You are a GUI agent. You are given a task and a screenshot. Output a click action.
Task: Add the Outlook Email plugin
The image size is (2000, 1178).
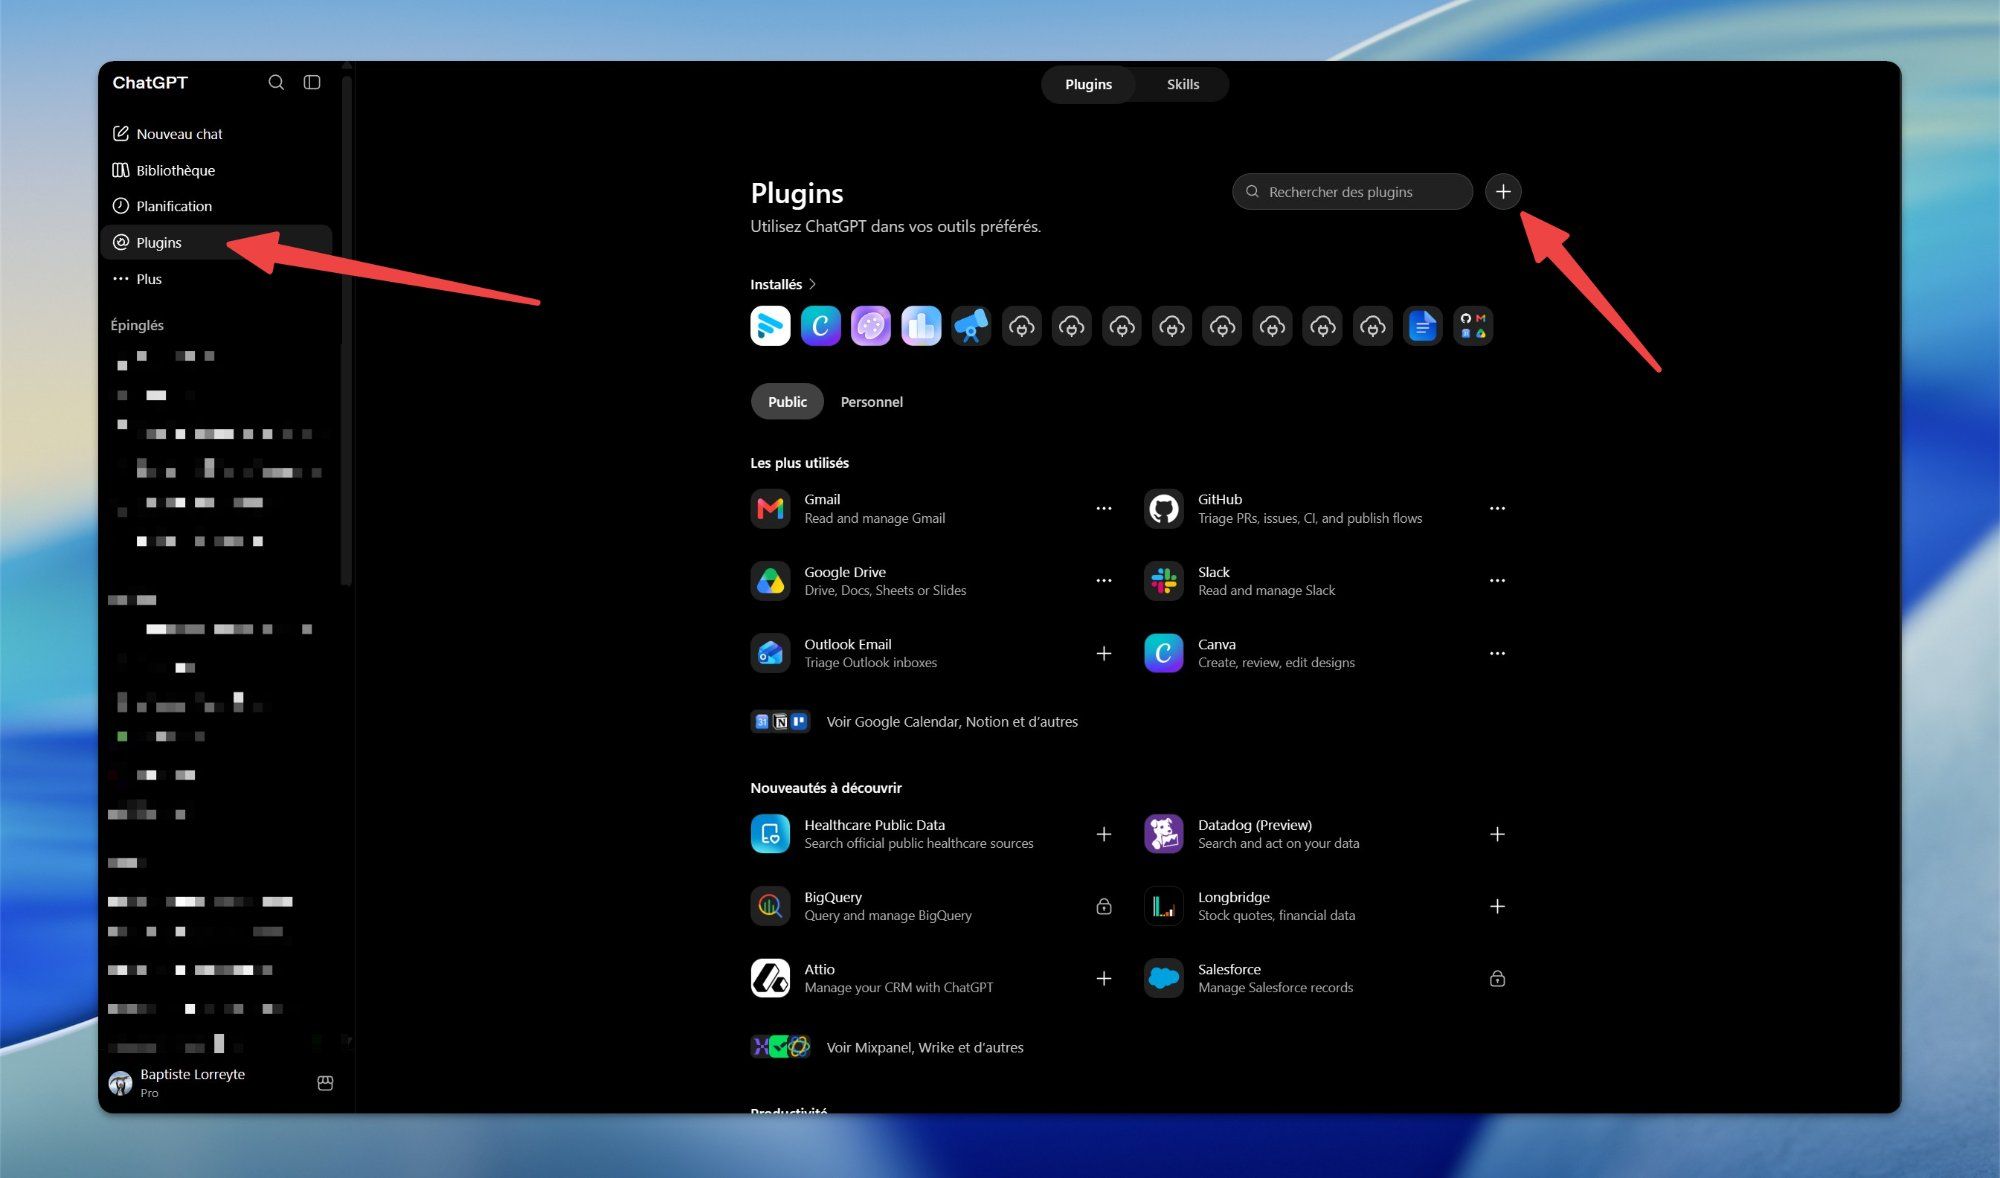pos(1103,653)
